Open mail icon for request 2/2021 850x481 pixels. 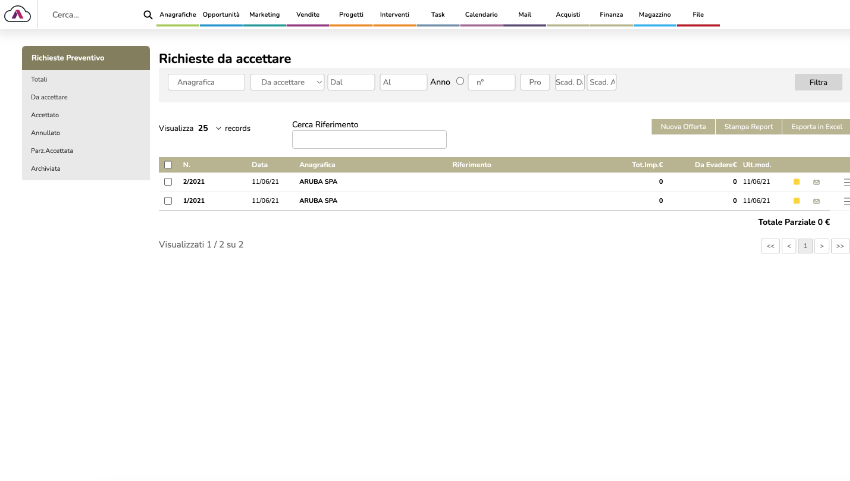point(816,183)
